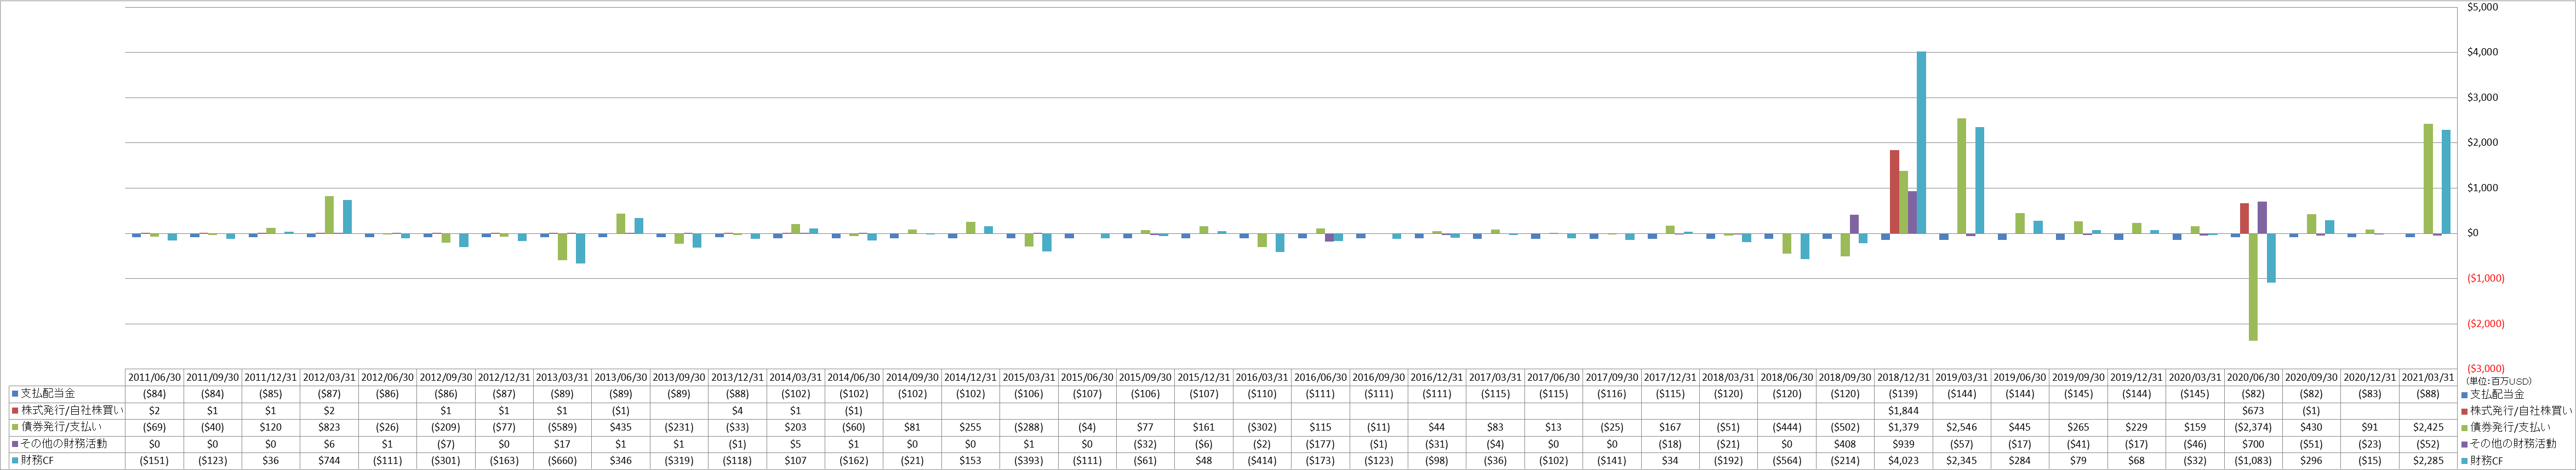Screen dimensions: 2576x470
Task: Click the green 債券発行 bar for 2012/03/31
Action: coord(329,214)
